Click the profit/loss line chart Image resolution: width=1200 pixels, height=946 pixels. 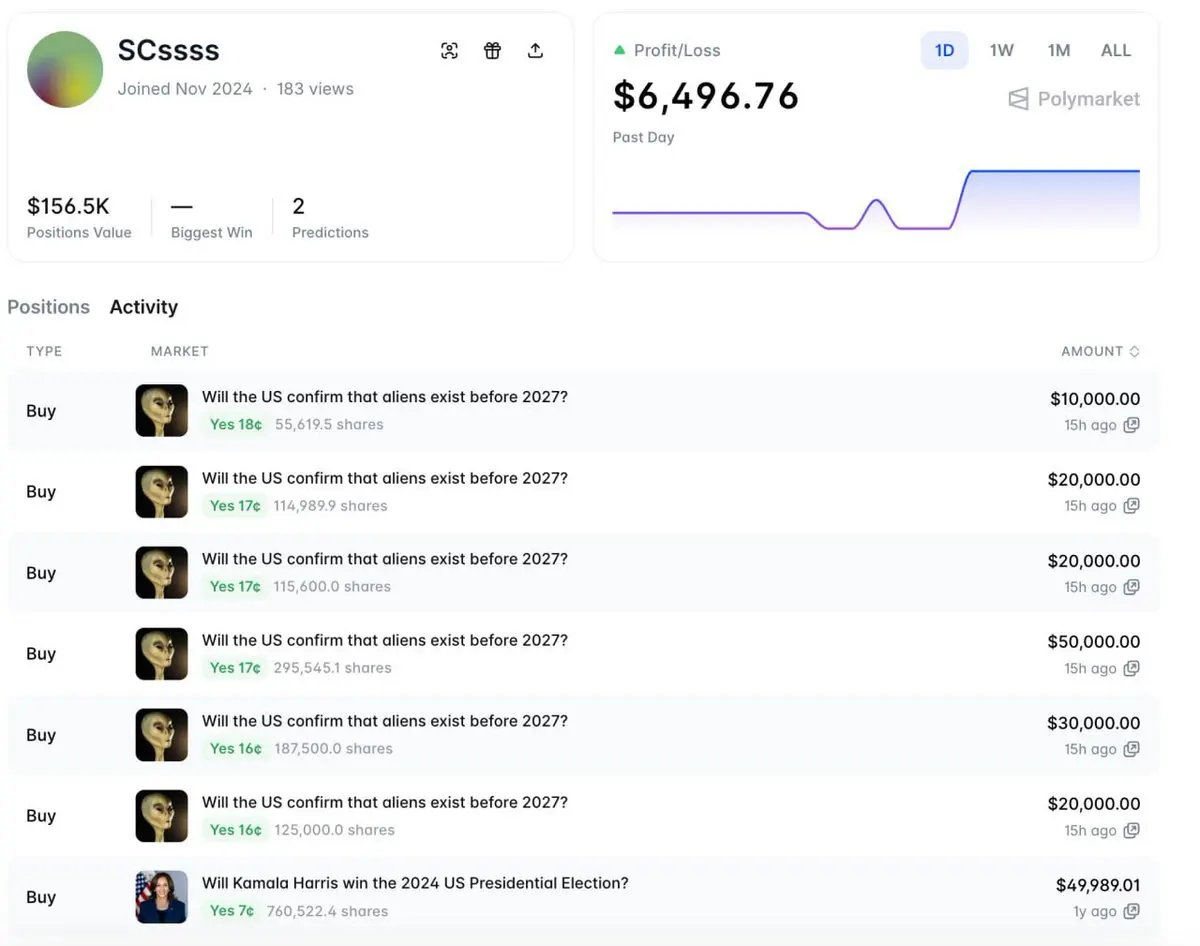point(876,200)
